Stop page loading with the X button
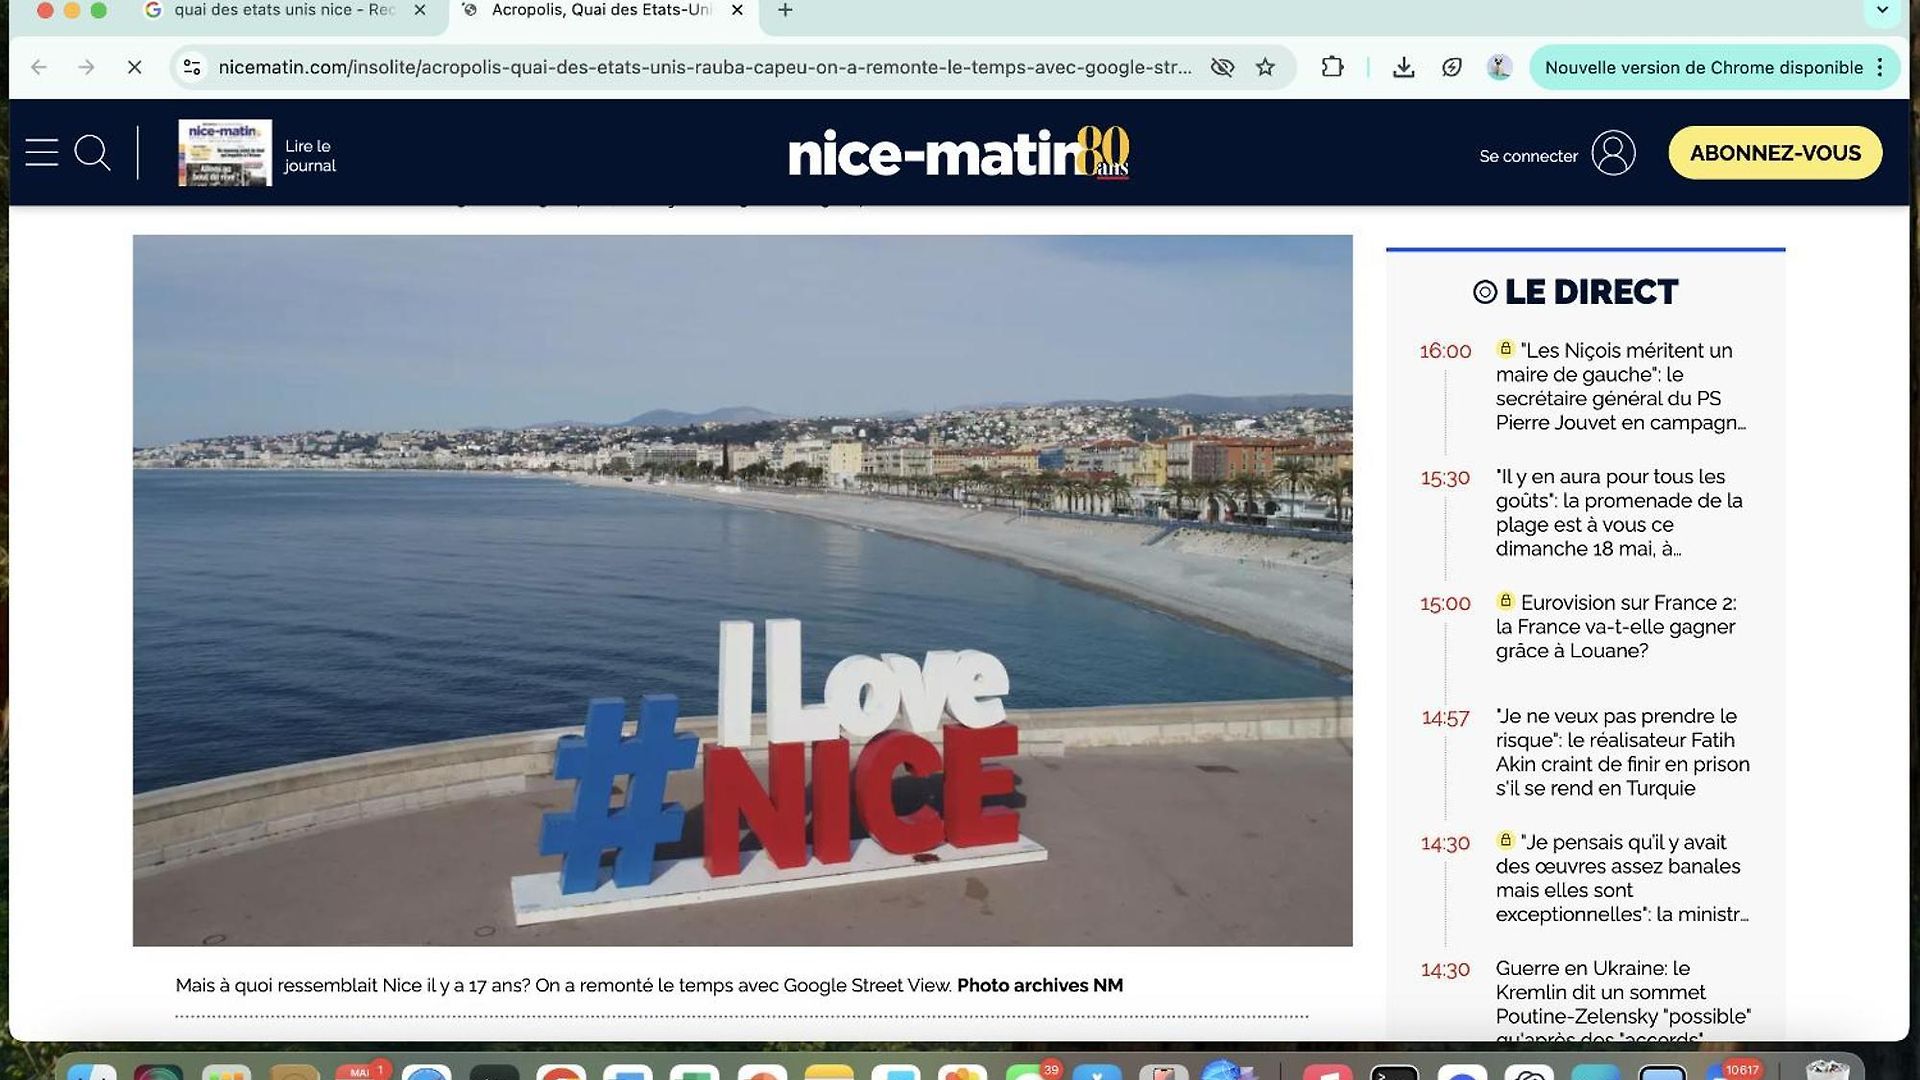This screenshot has height=1080, width=1920. tap(135, 67)
